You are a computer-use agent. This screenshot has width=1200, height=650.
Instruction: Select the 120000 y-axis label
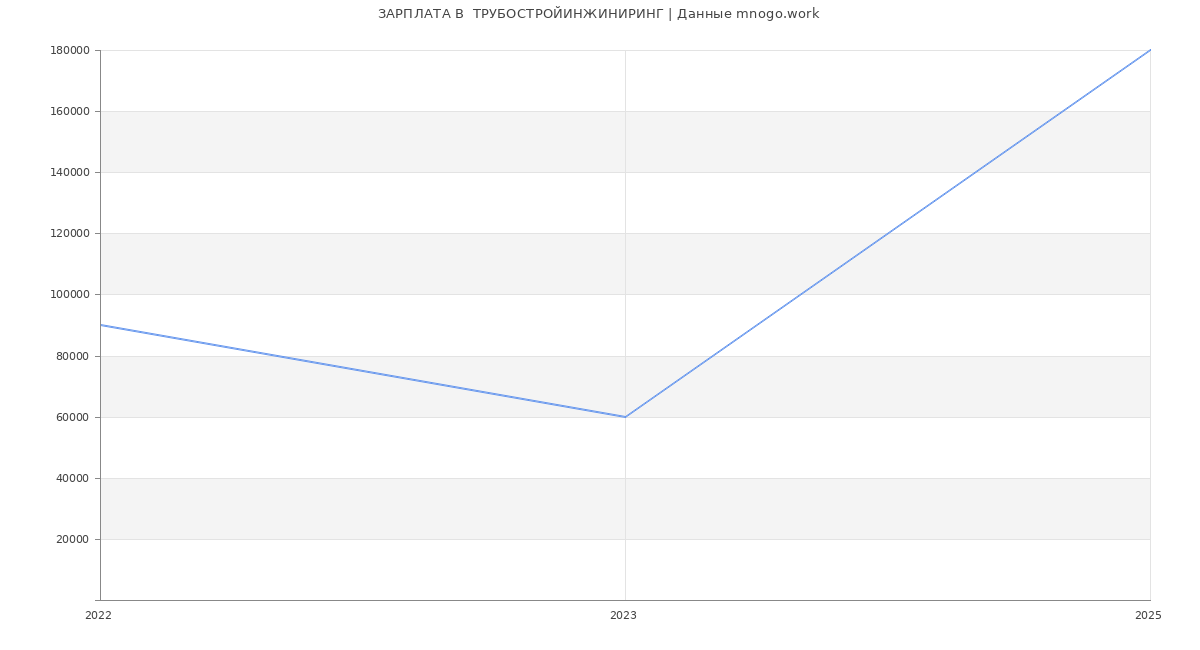pos(71,233)
